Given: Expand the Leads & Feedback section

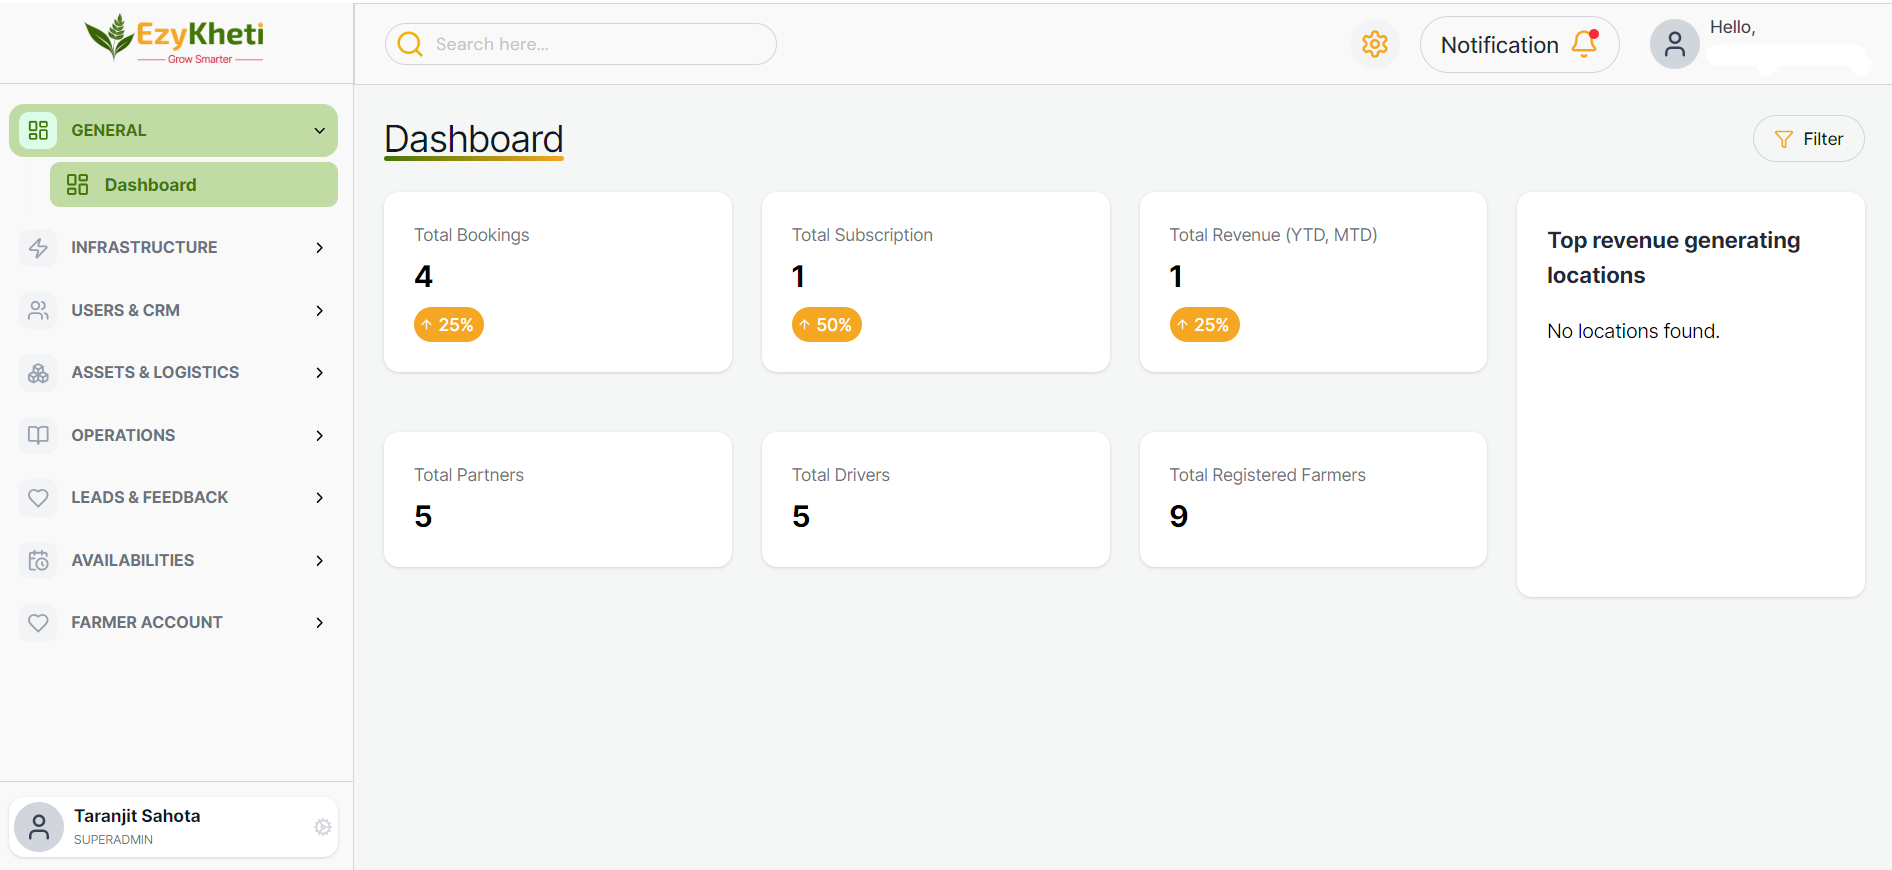Looking at the screenshot, I should pos(319,498).
